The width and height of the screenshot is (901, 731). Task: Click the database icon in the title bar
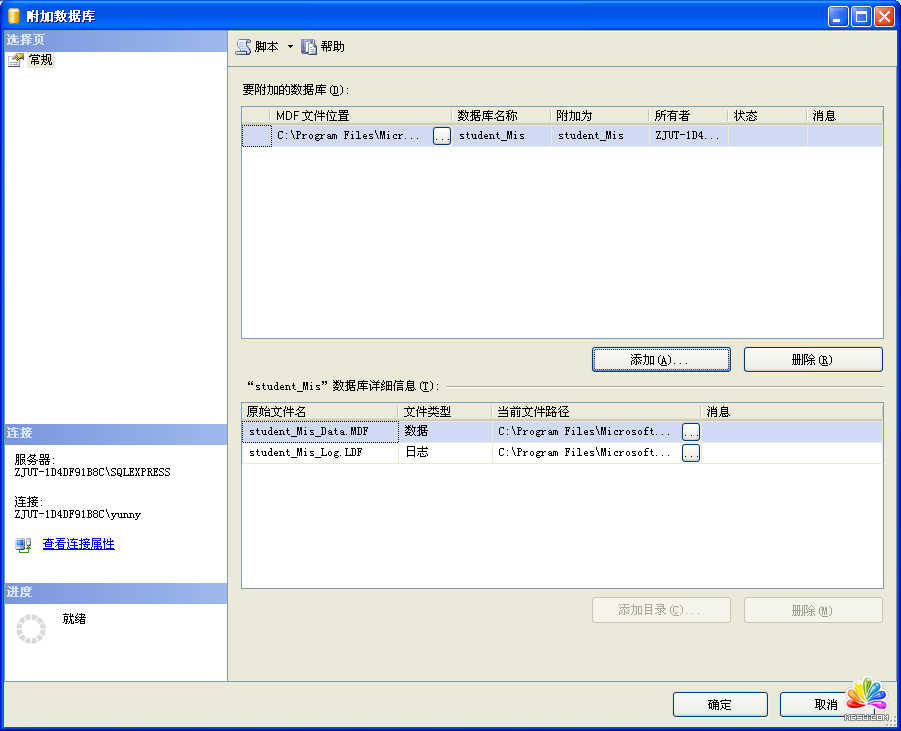[14, 16]
